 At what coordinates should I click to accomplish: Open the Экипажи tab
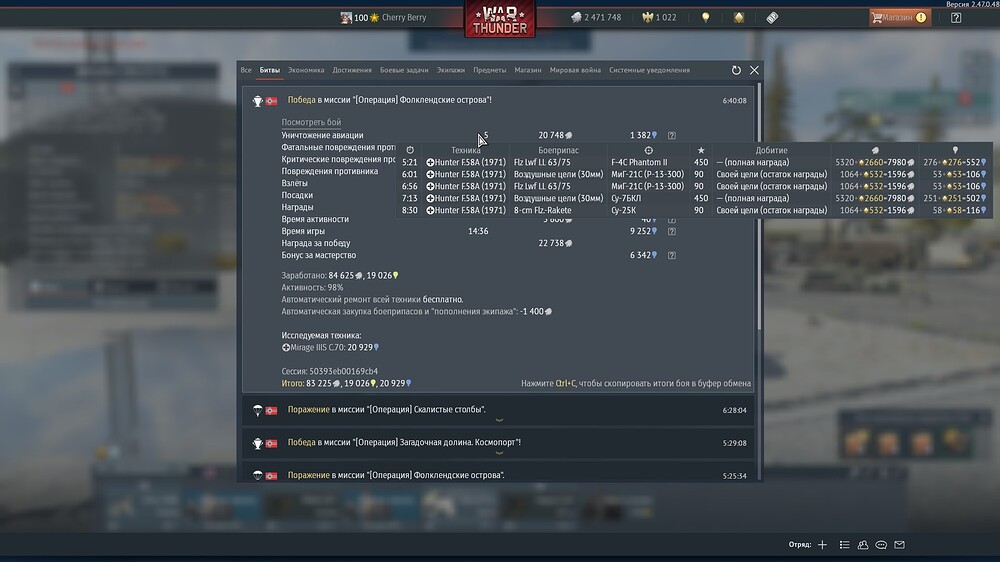[x=451, y=70]
